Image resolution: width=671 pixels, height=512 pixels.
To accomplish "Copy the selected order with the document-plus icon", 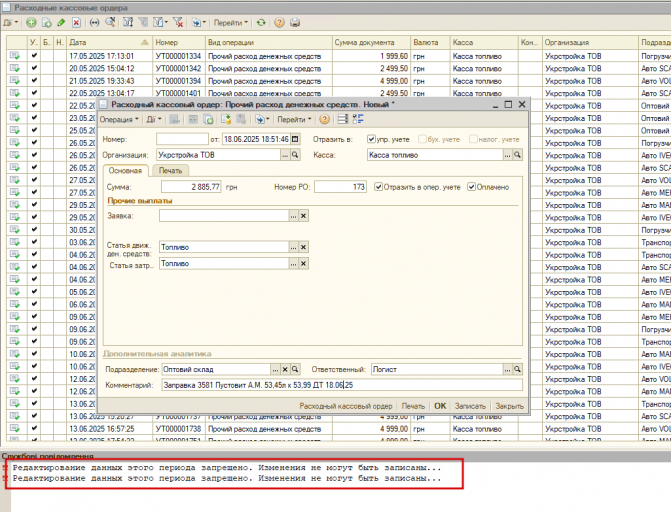I will point(46,23).
